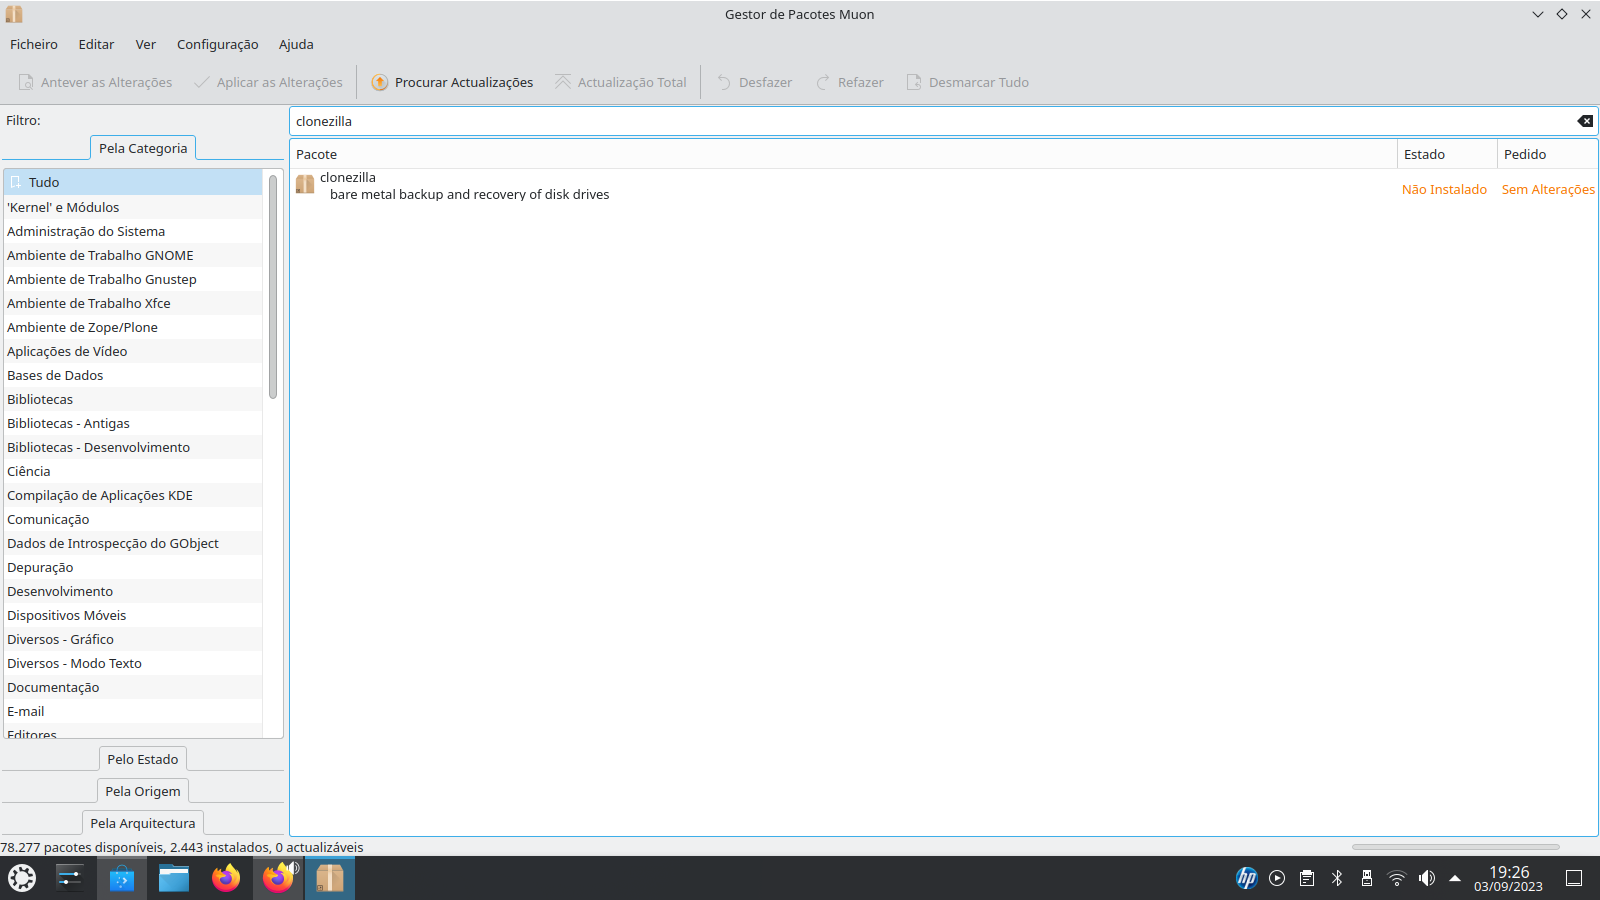This screenshot has height=900, width=1600.
Task: Click the Não Instalado status cell
Action: click(1444, 189)
